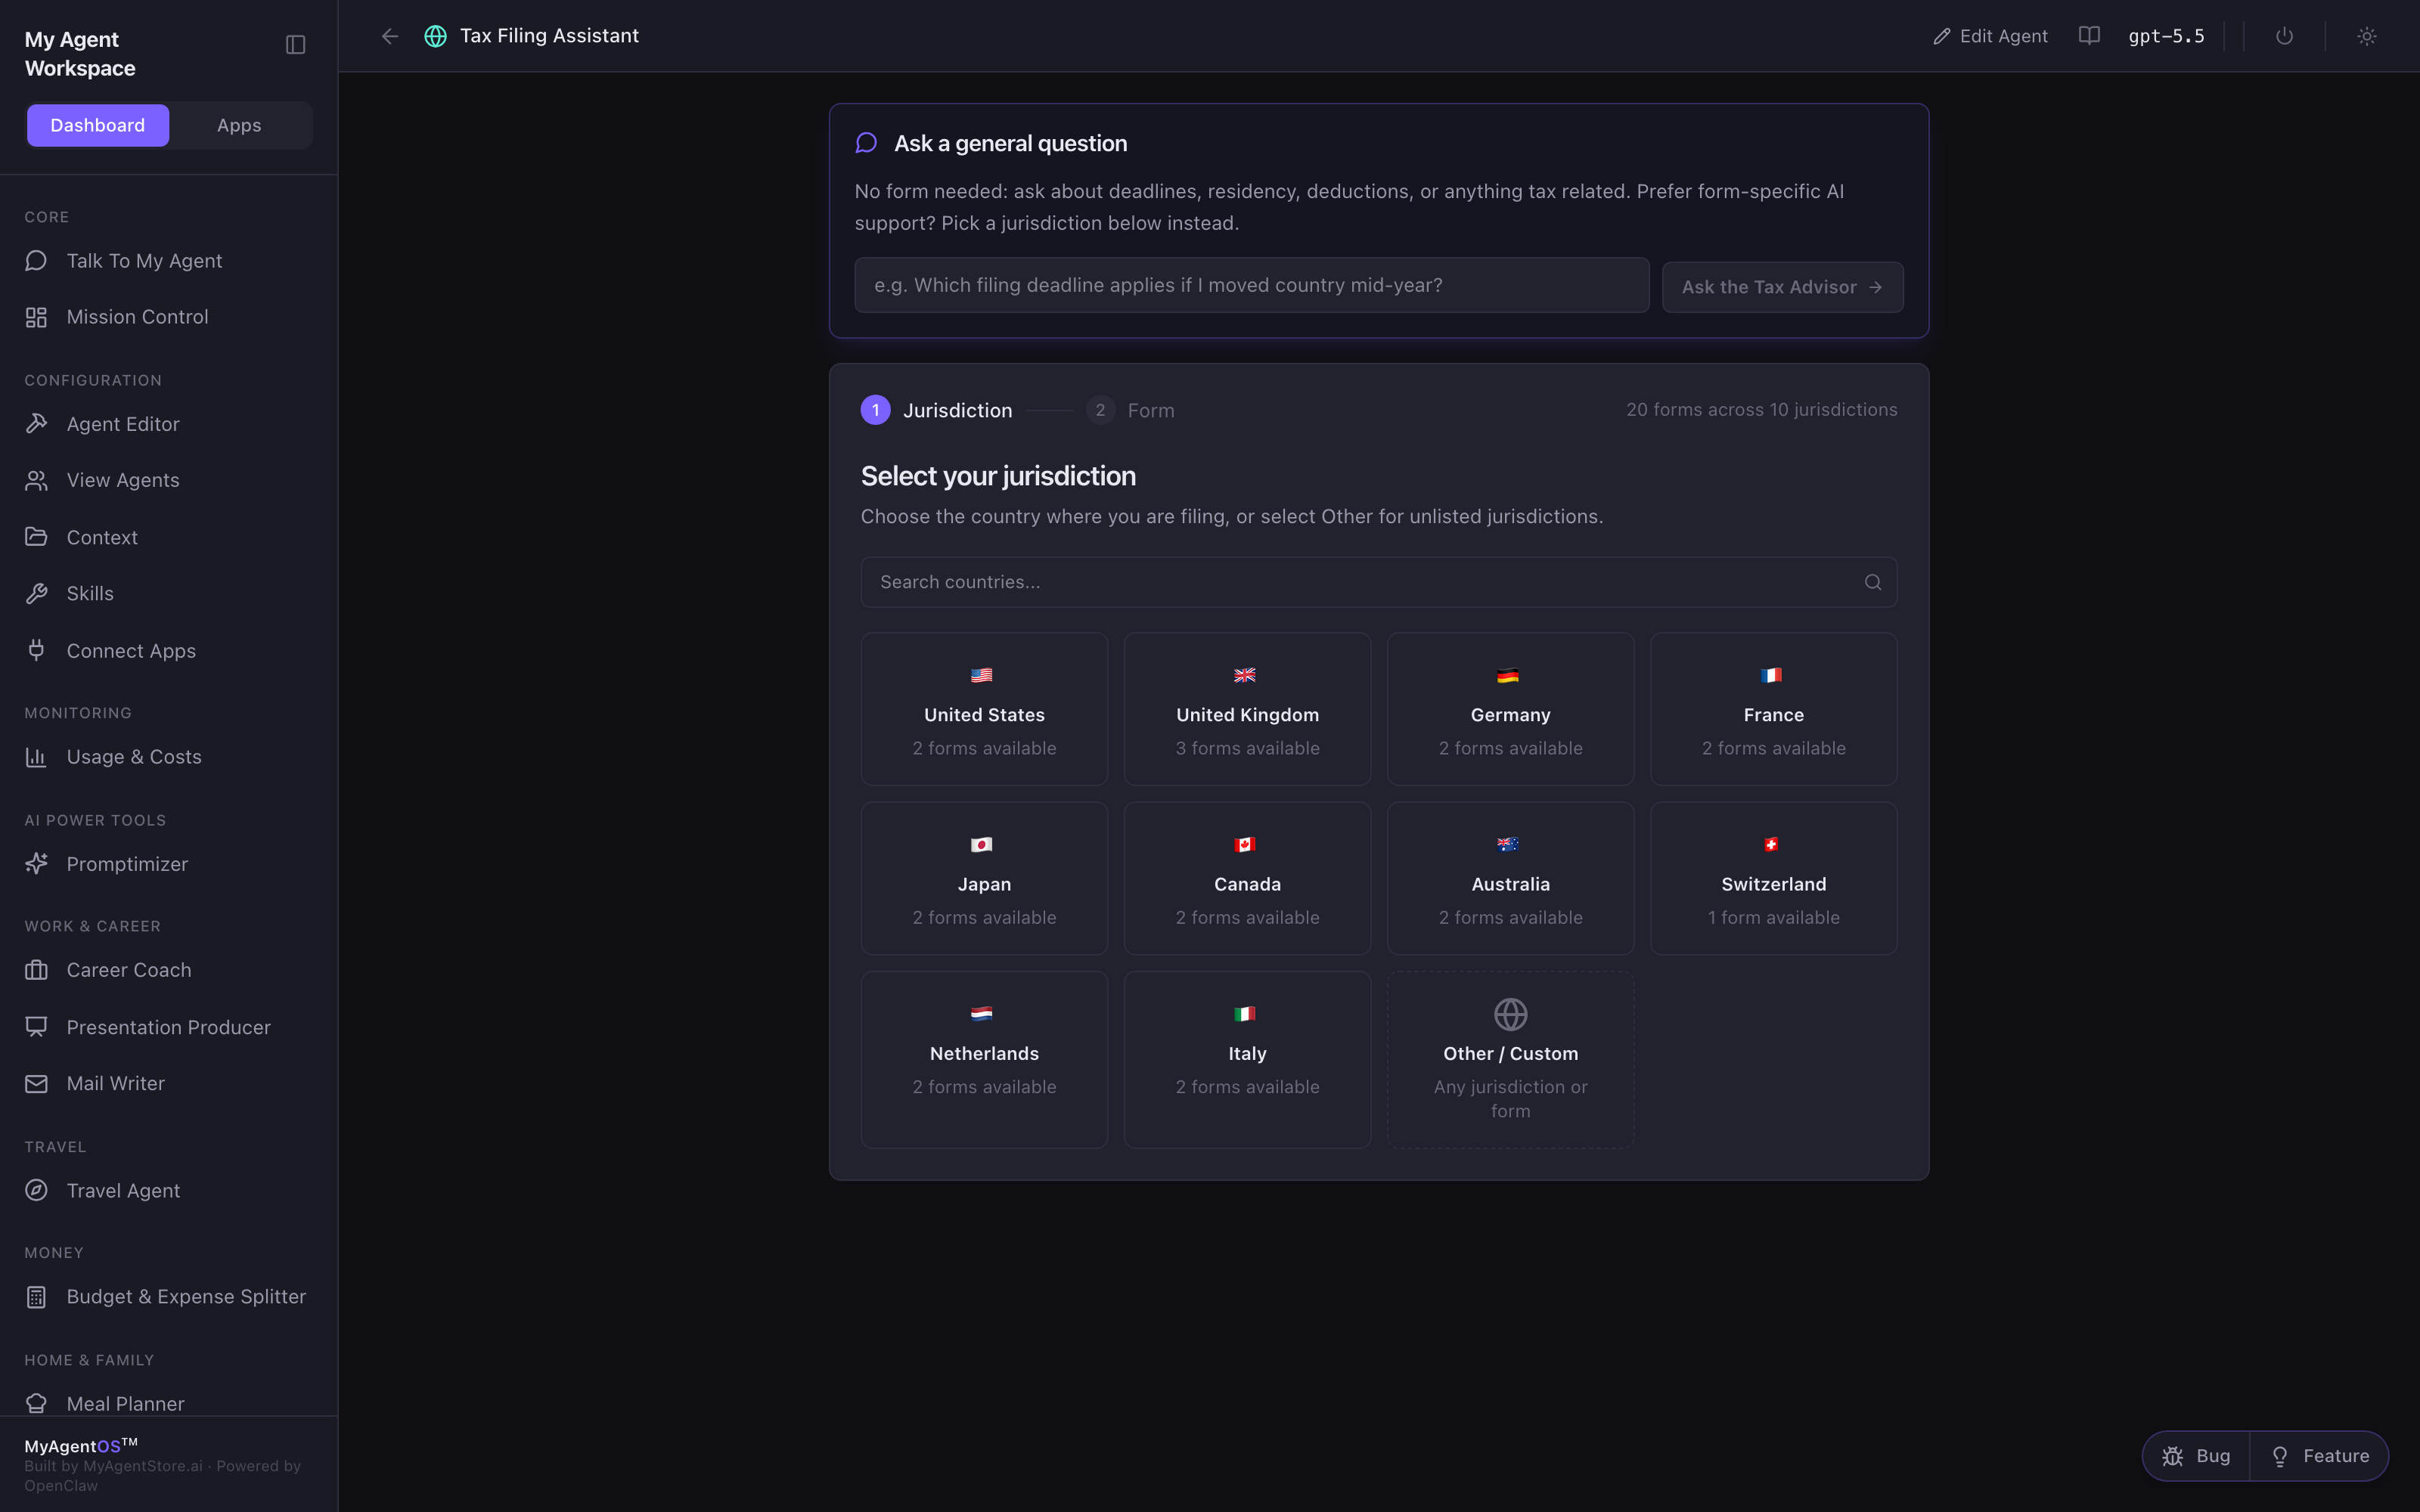This screenshot has width=2420, height=1512.
Task: Select the Other / Custom globe card
Action: click(x=1510, y=1059)
